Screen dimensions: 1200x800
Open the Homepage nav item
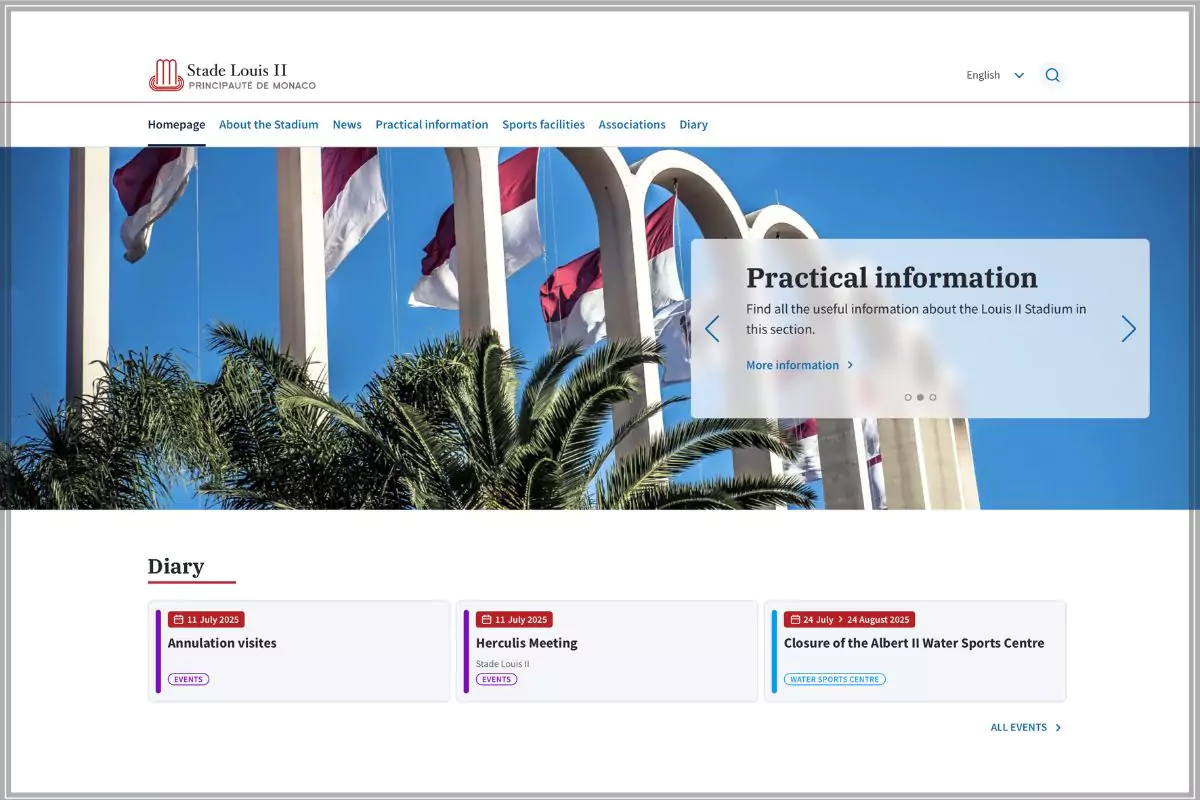(177, 125)
